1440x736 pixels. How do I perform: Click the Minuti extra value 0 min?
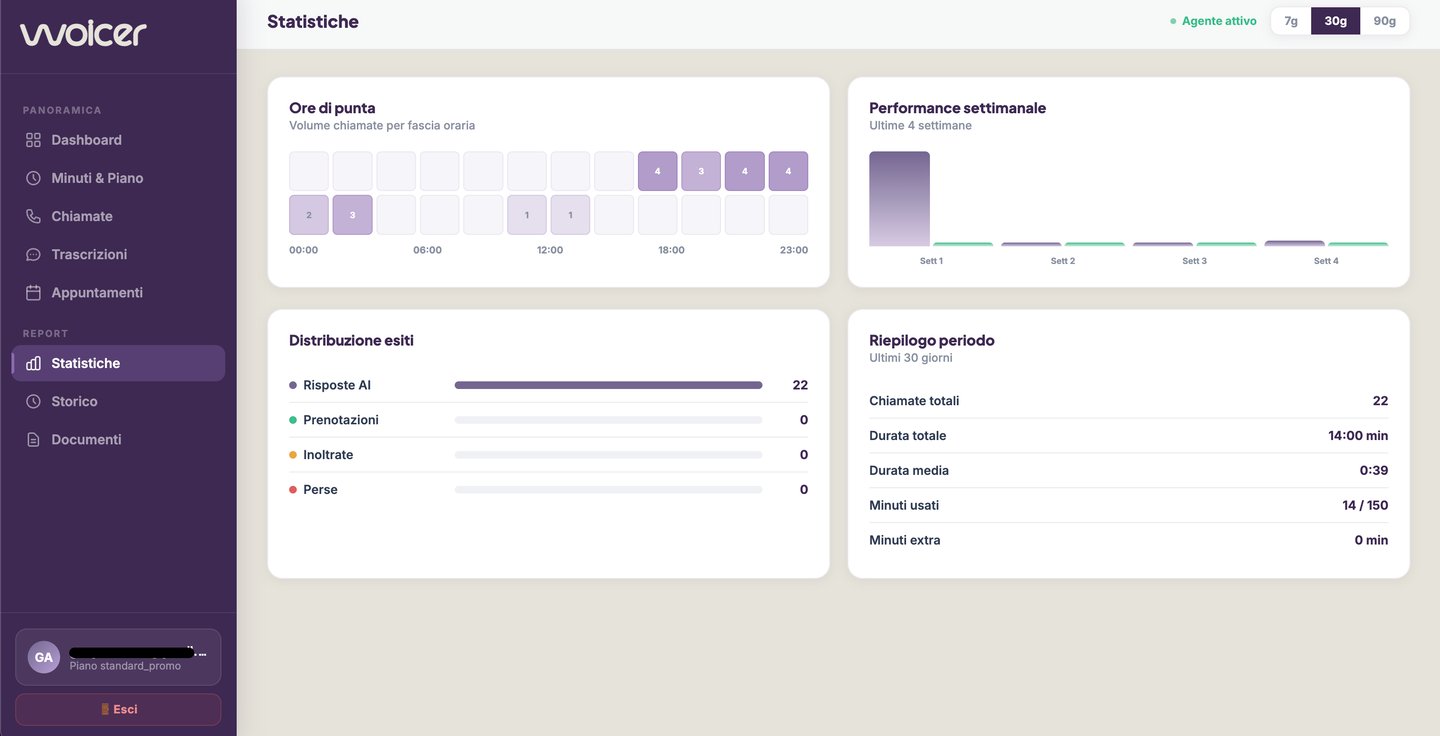pos(1371,540)
